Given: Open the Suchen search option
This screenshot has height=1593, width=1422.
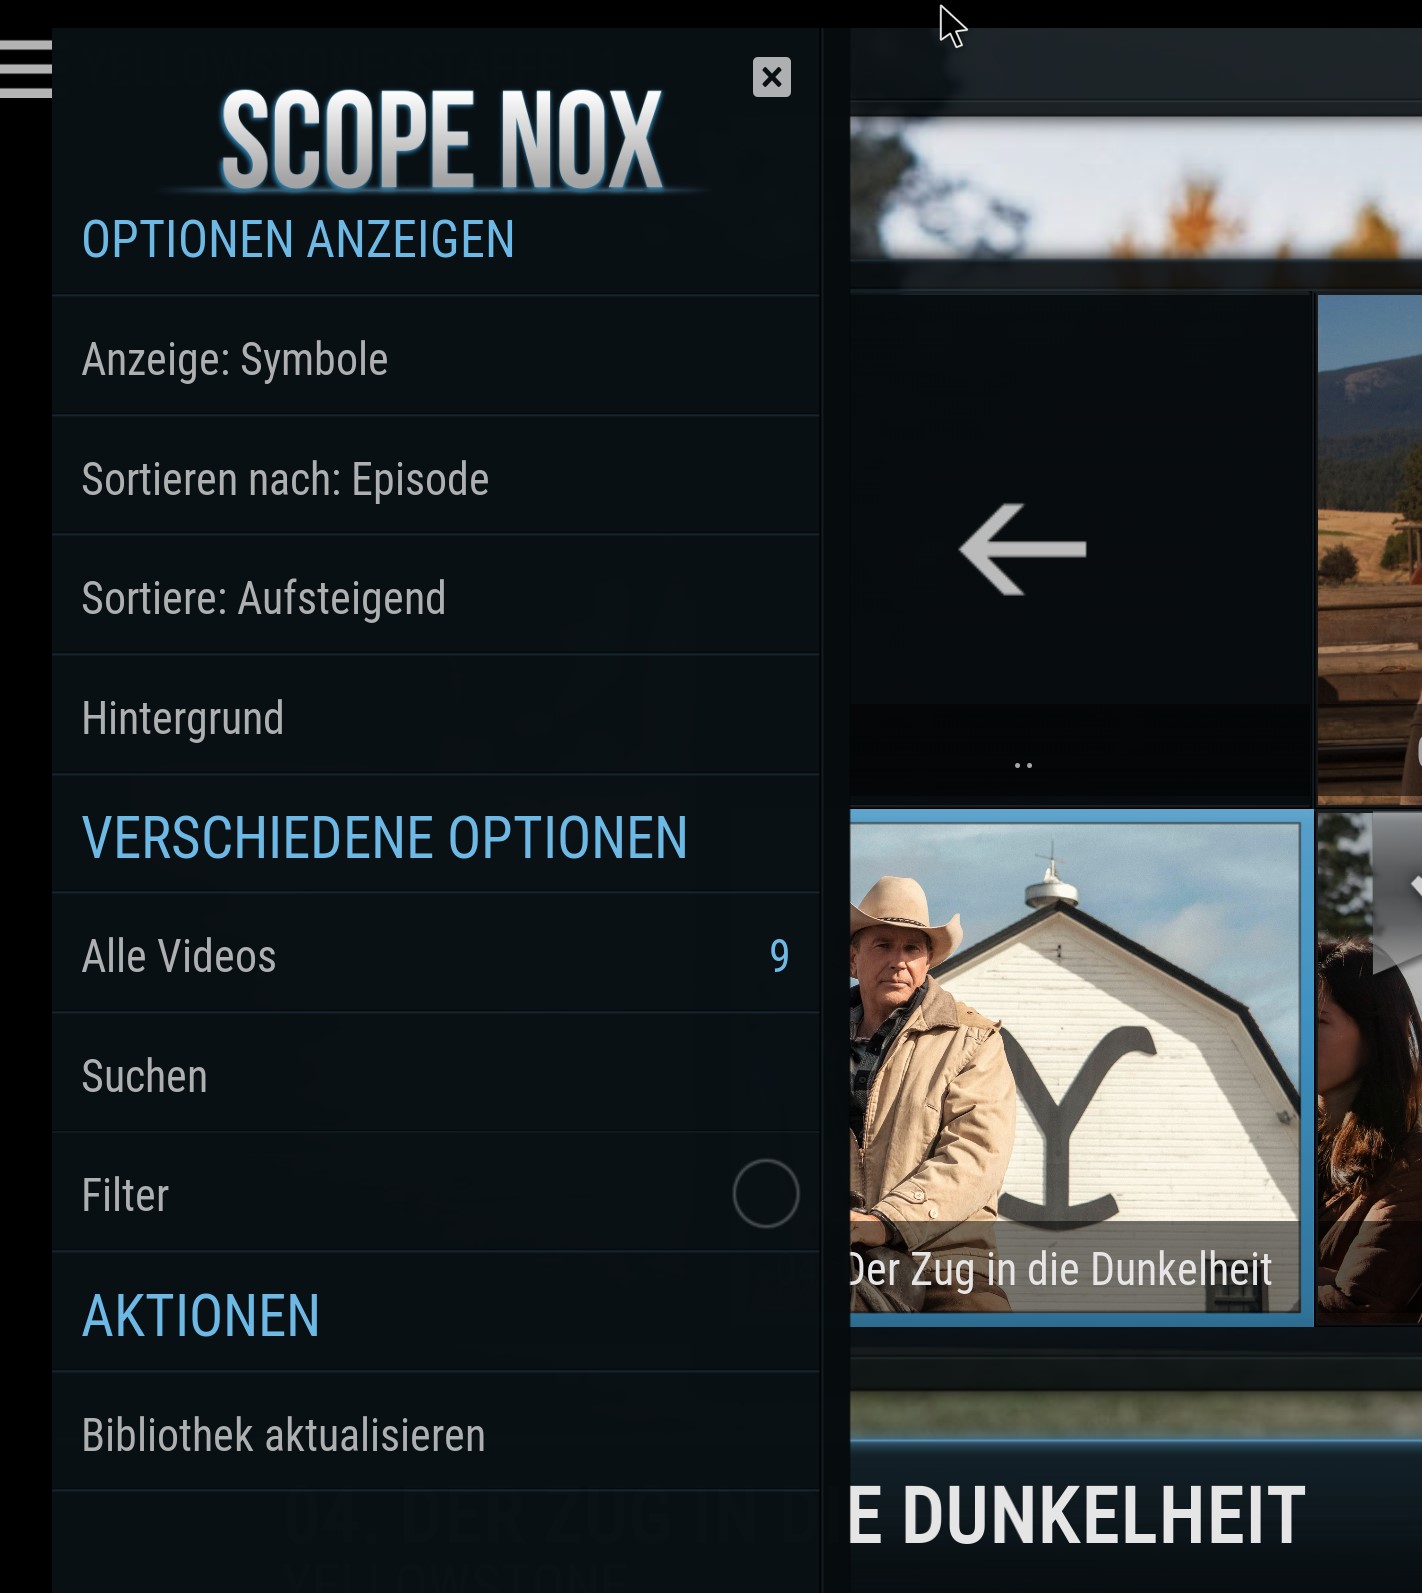Looking at the screenshot, I should (436, 1074).
